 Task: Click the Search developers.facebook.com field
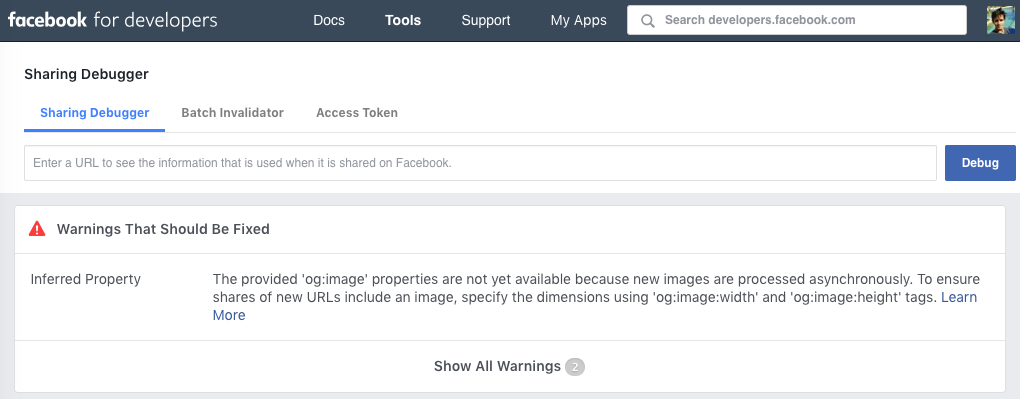click(796, 20)
